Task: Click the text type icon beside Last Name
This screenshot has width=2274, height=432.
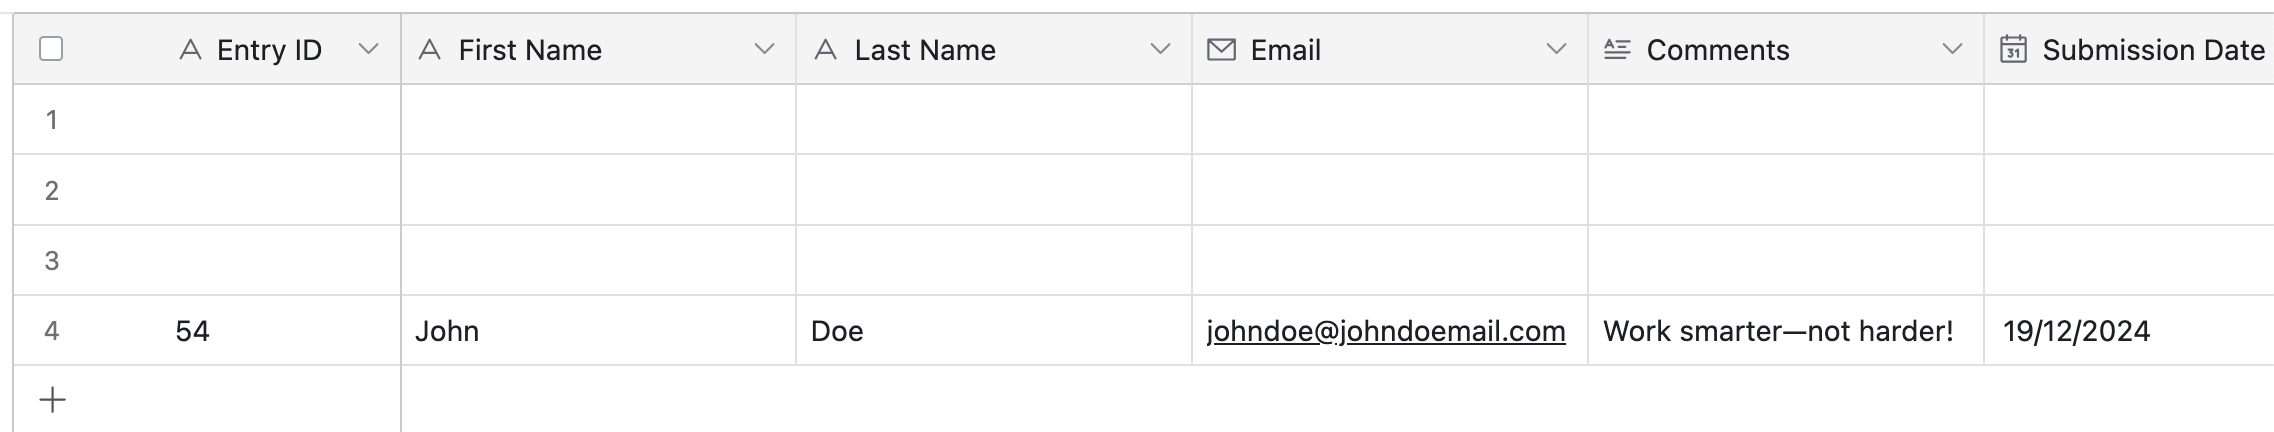Action: pyautogui.click(x=826, y=50)
